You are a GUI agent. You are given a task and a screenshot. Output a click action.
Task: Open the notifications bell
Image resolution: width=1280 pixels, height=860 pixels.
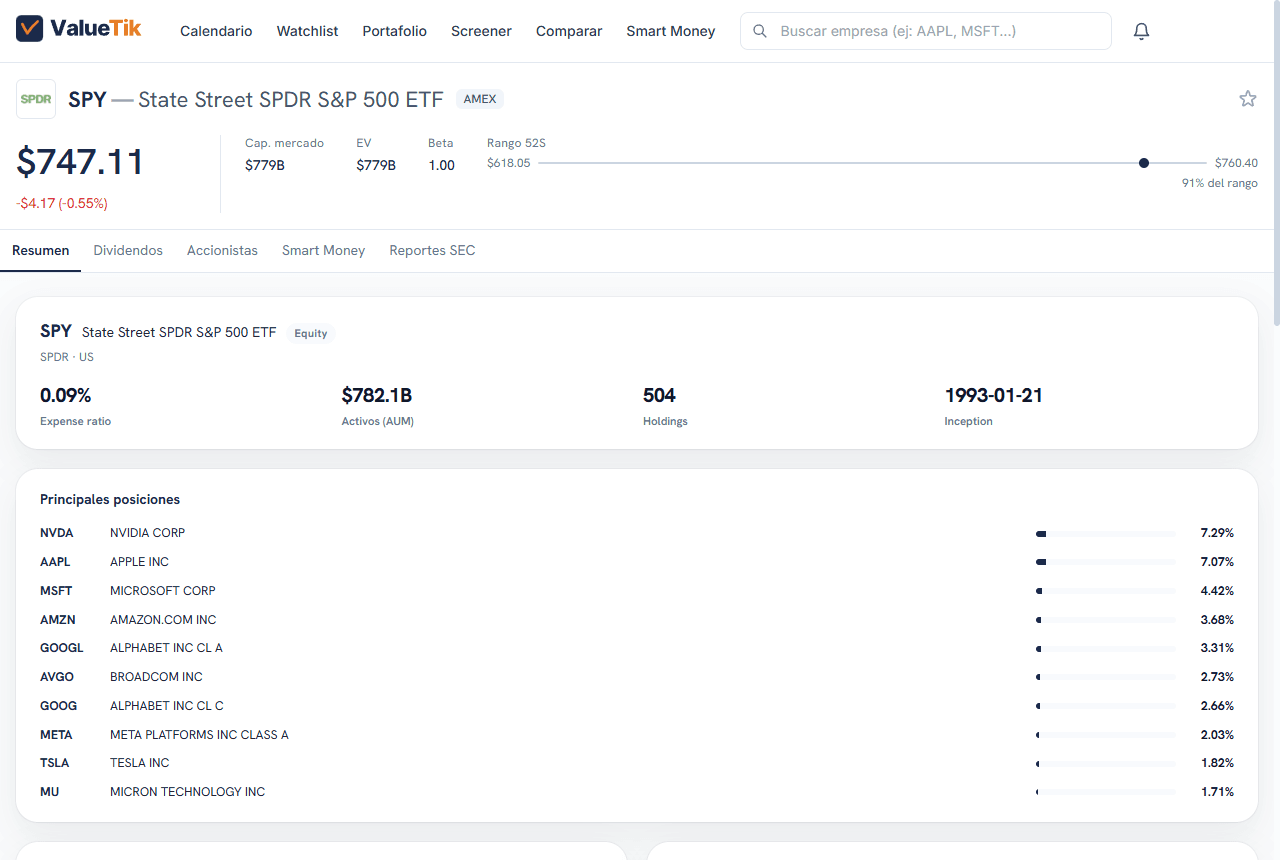click(x=1141, y=31)
